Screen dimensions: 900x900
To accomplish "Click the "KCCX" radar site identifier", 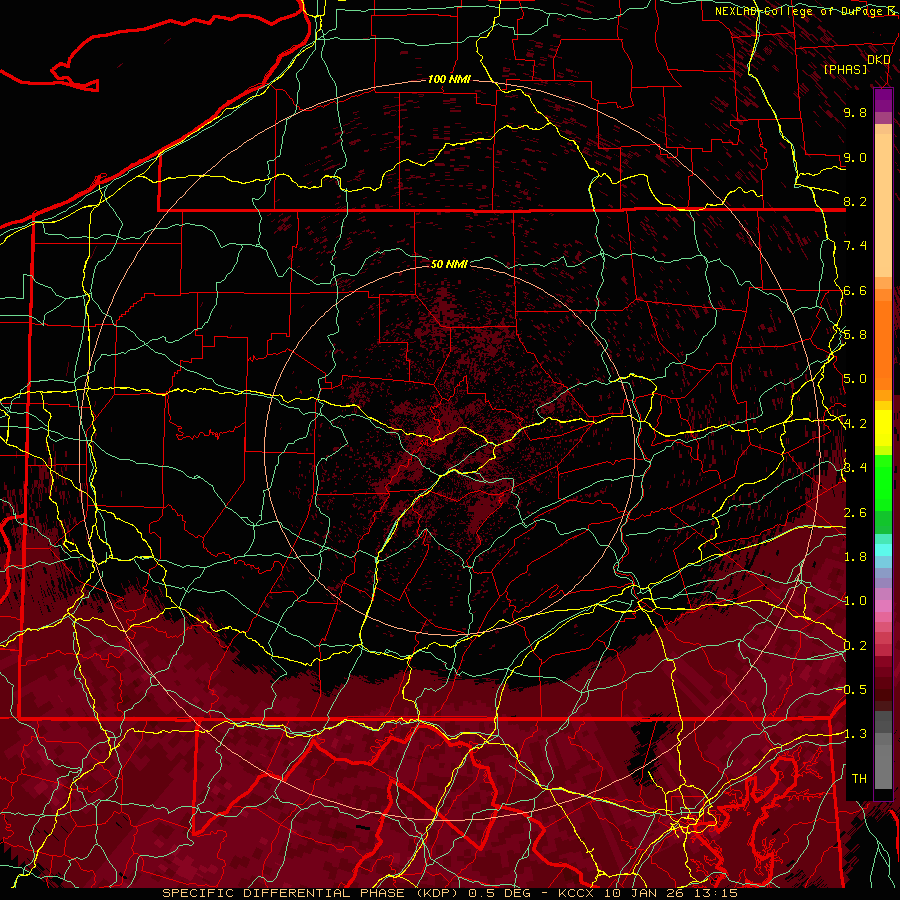I will click(x=576, y=893).
